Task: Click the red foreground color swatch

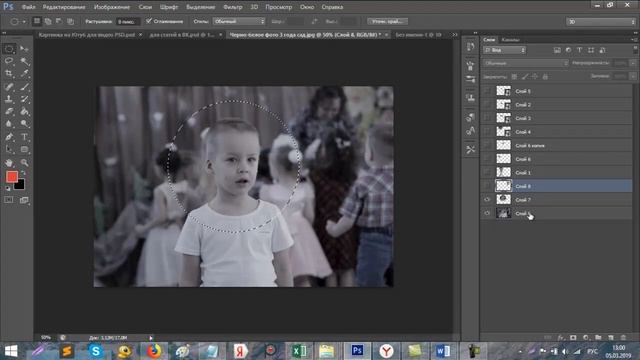Action: coord(11,176)
